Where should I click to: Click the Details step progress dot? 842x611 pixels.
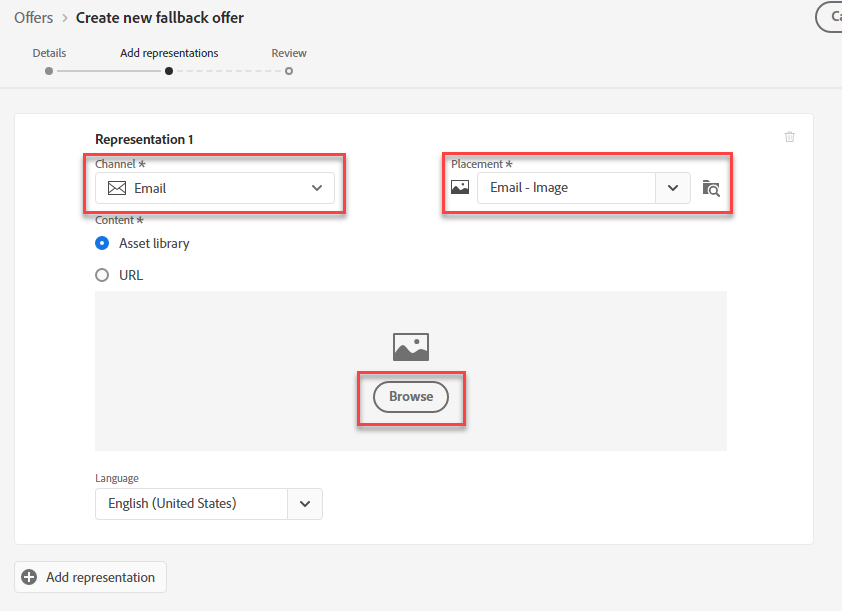point(49,71)
